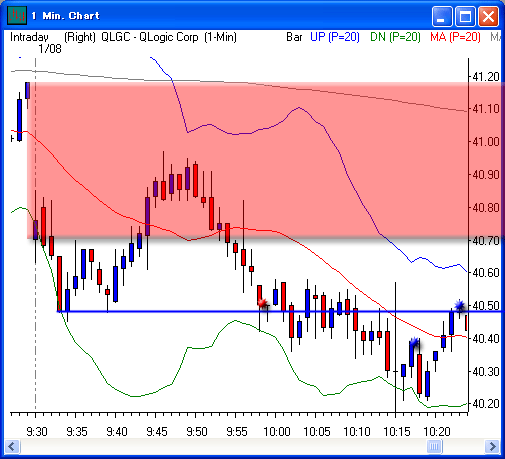Click the red star marker near 9:58
Screen dimensions: 505x459
[x=263, y=303]
